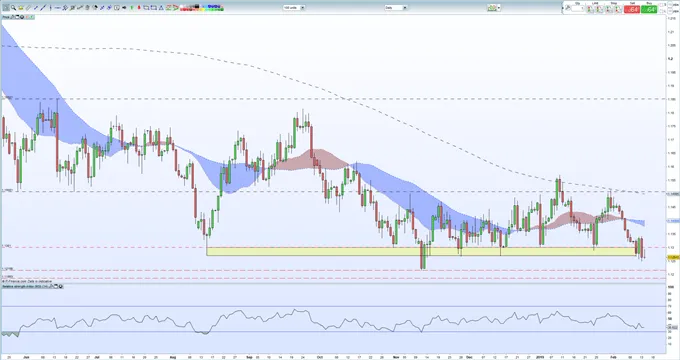This screenshot has width=680, height=360.
Task: Adjust the first Limit order stepper
Action: click(x=590, y=9)
